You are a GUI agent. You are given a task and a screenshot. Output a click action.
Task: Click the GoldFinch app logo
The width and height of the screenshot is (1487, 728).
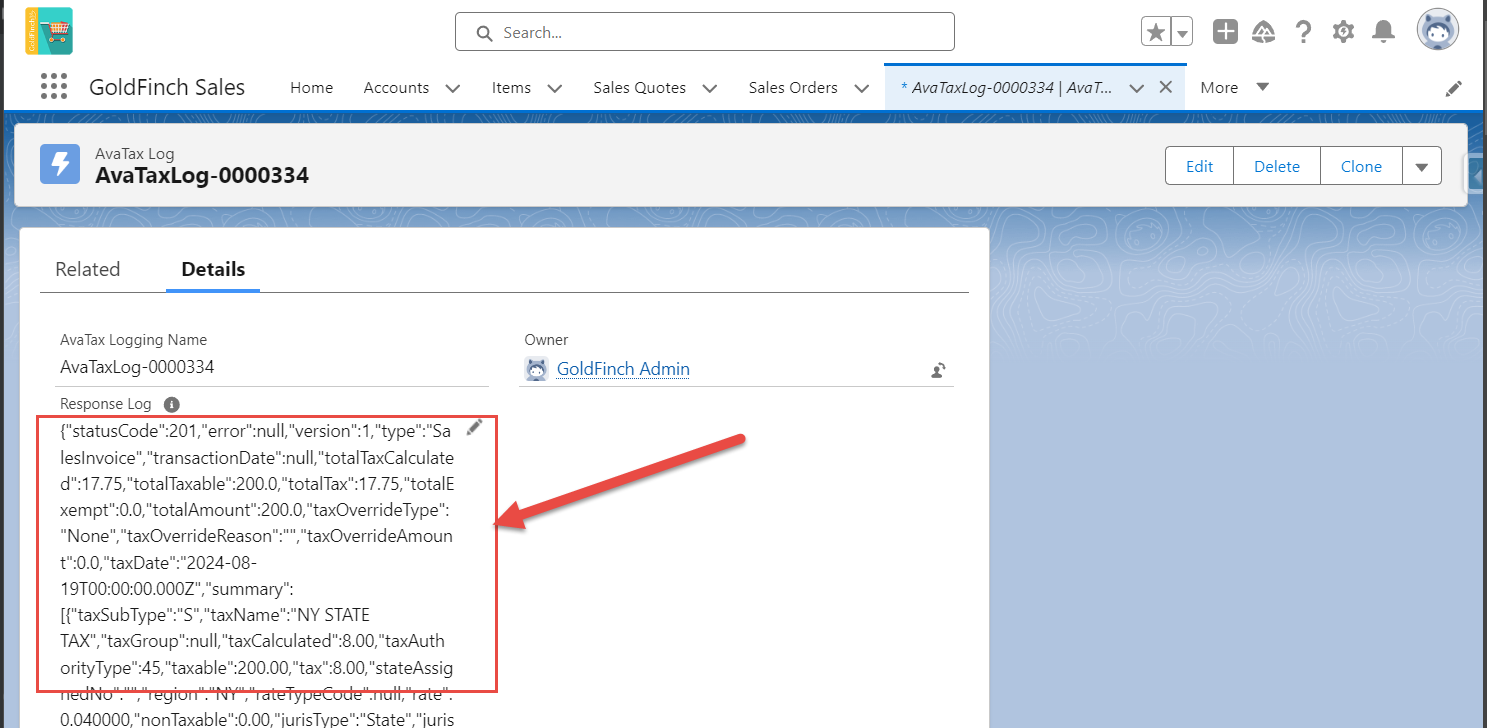coord(49,31)
